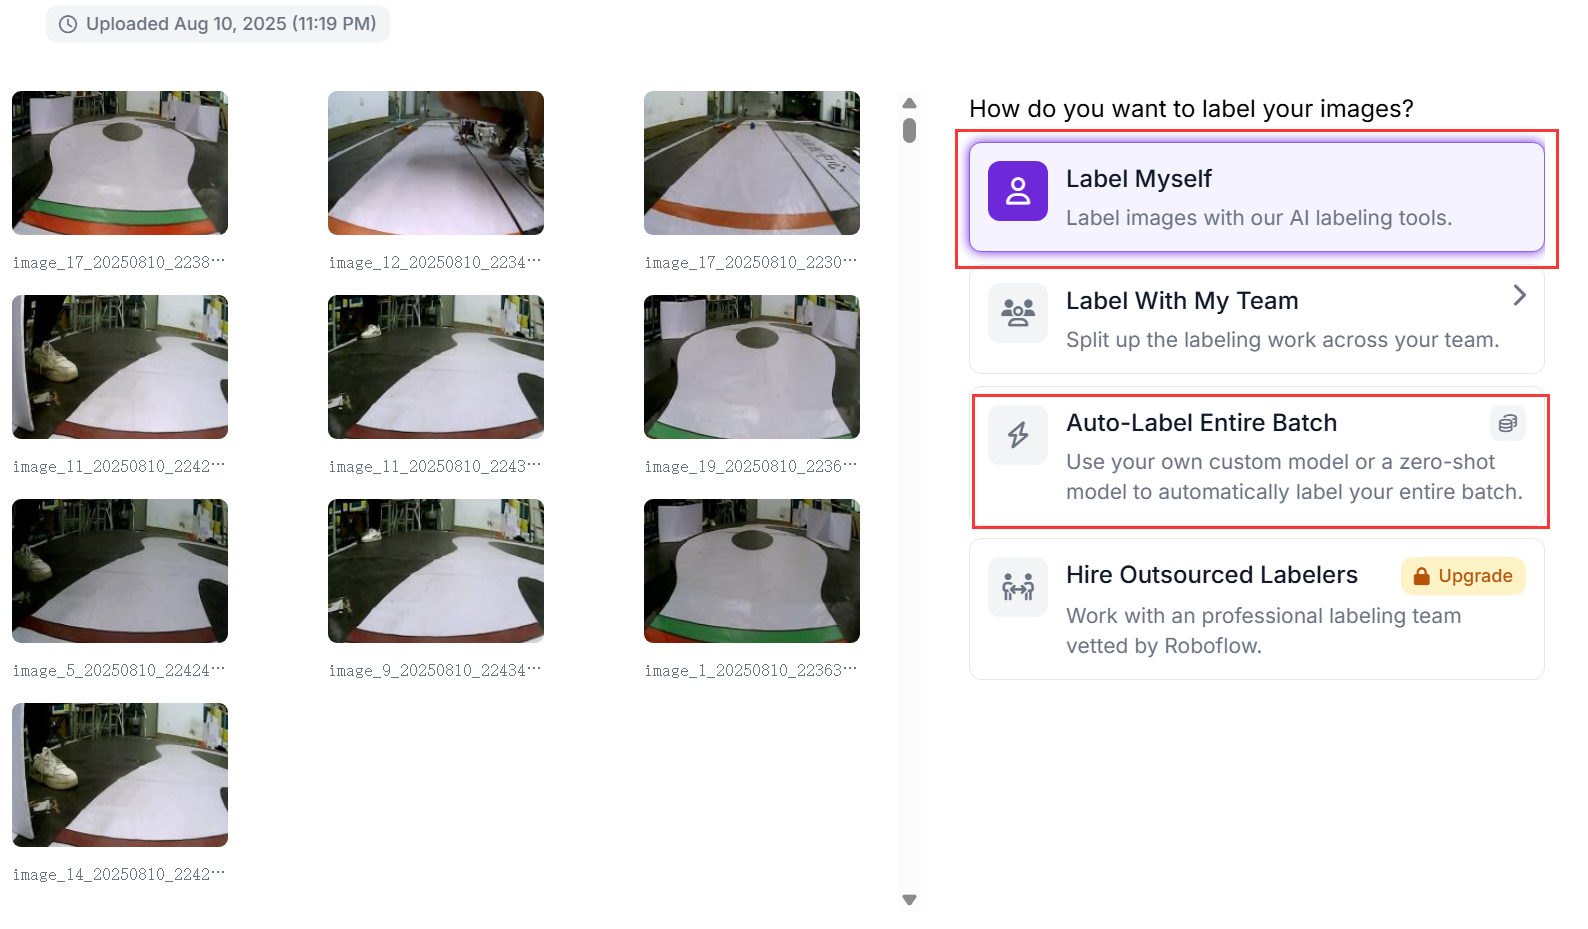
Task: Click the credits coin icon on Auto-Label
Action: [x=1507, y=423]
